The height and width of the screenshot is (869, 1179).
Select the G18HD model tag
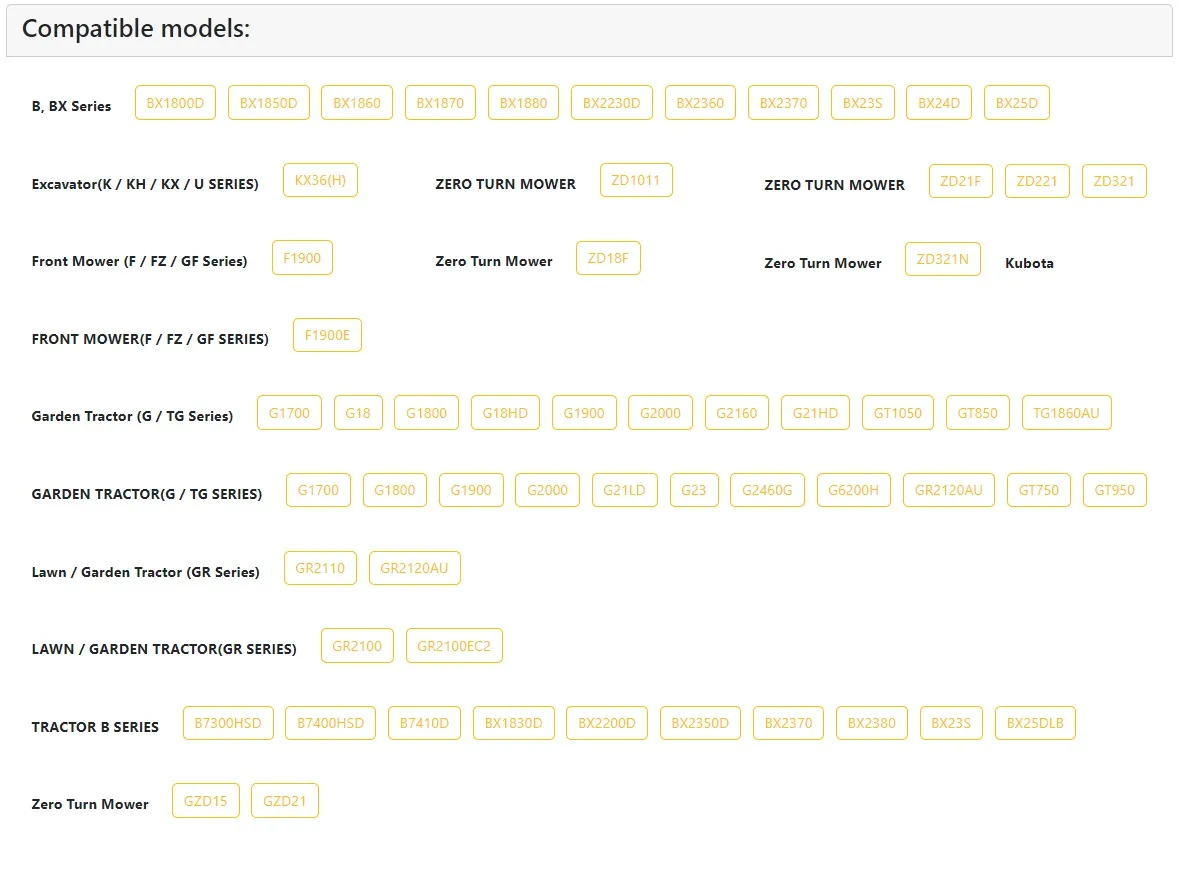pos(505,413)
